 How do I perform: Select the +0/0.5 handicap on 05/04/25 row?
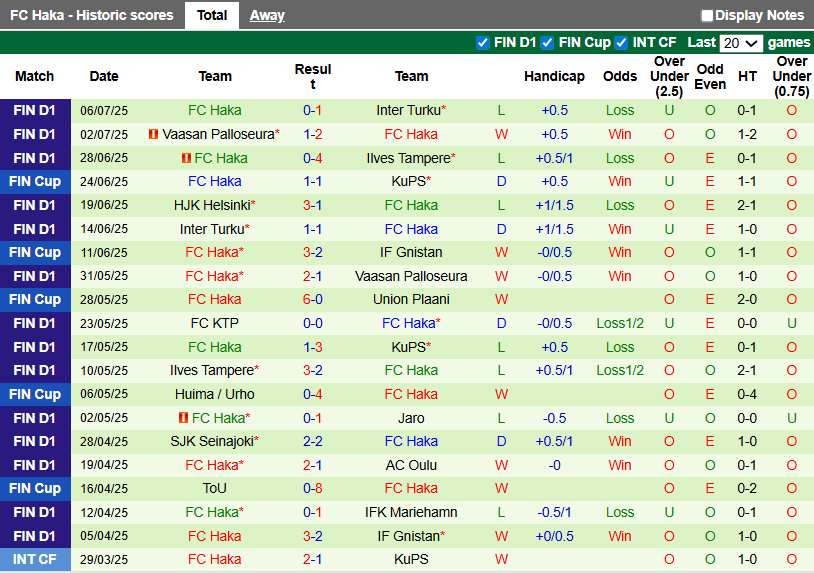click(x=554, y=536)
